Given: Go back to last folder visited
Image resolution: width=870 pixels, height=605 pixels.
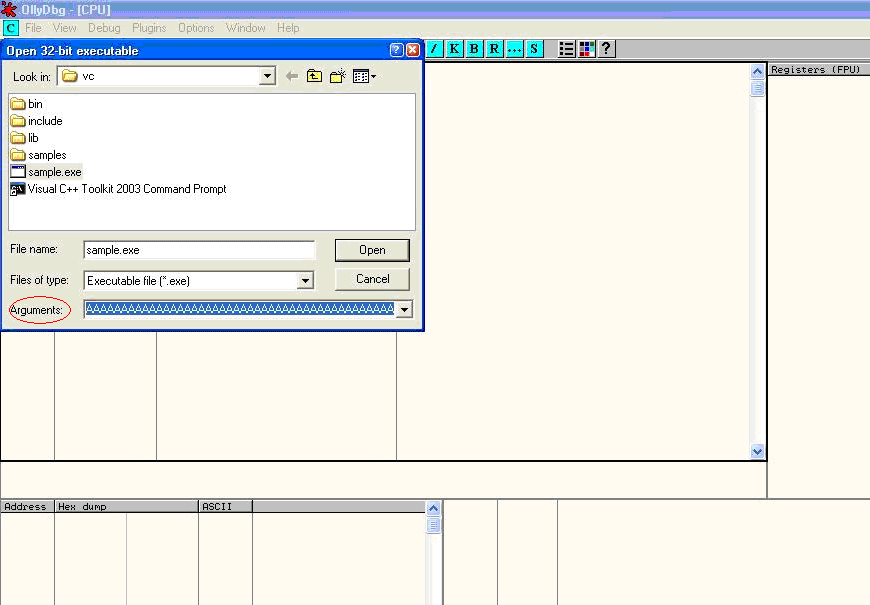Looking at the screenshot, I should (x=292, y=77).
